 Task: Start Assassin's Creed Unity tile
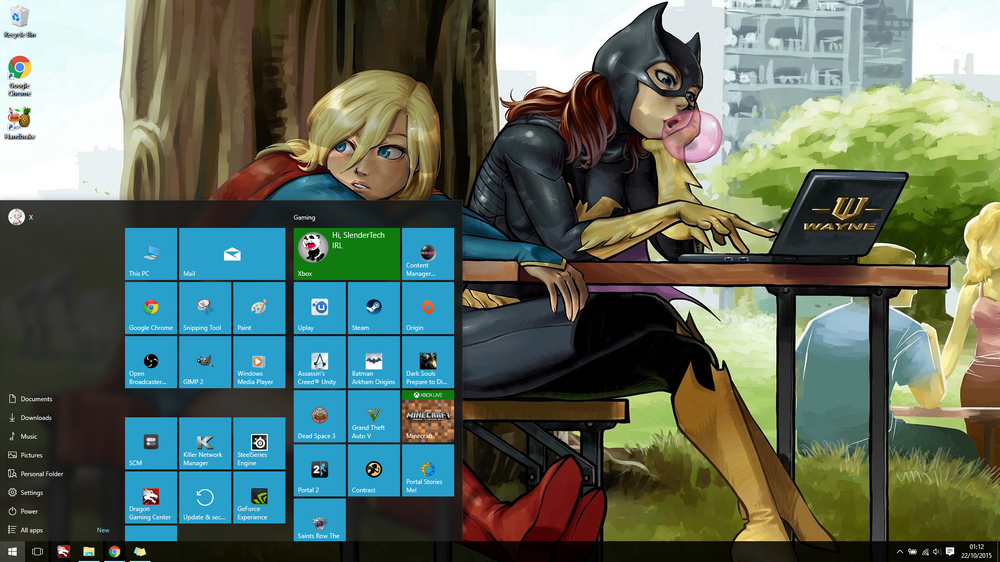click(x=320, y=362)
